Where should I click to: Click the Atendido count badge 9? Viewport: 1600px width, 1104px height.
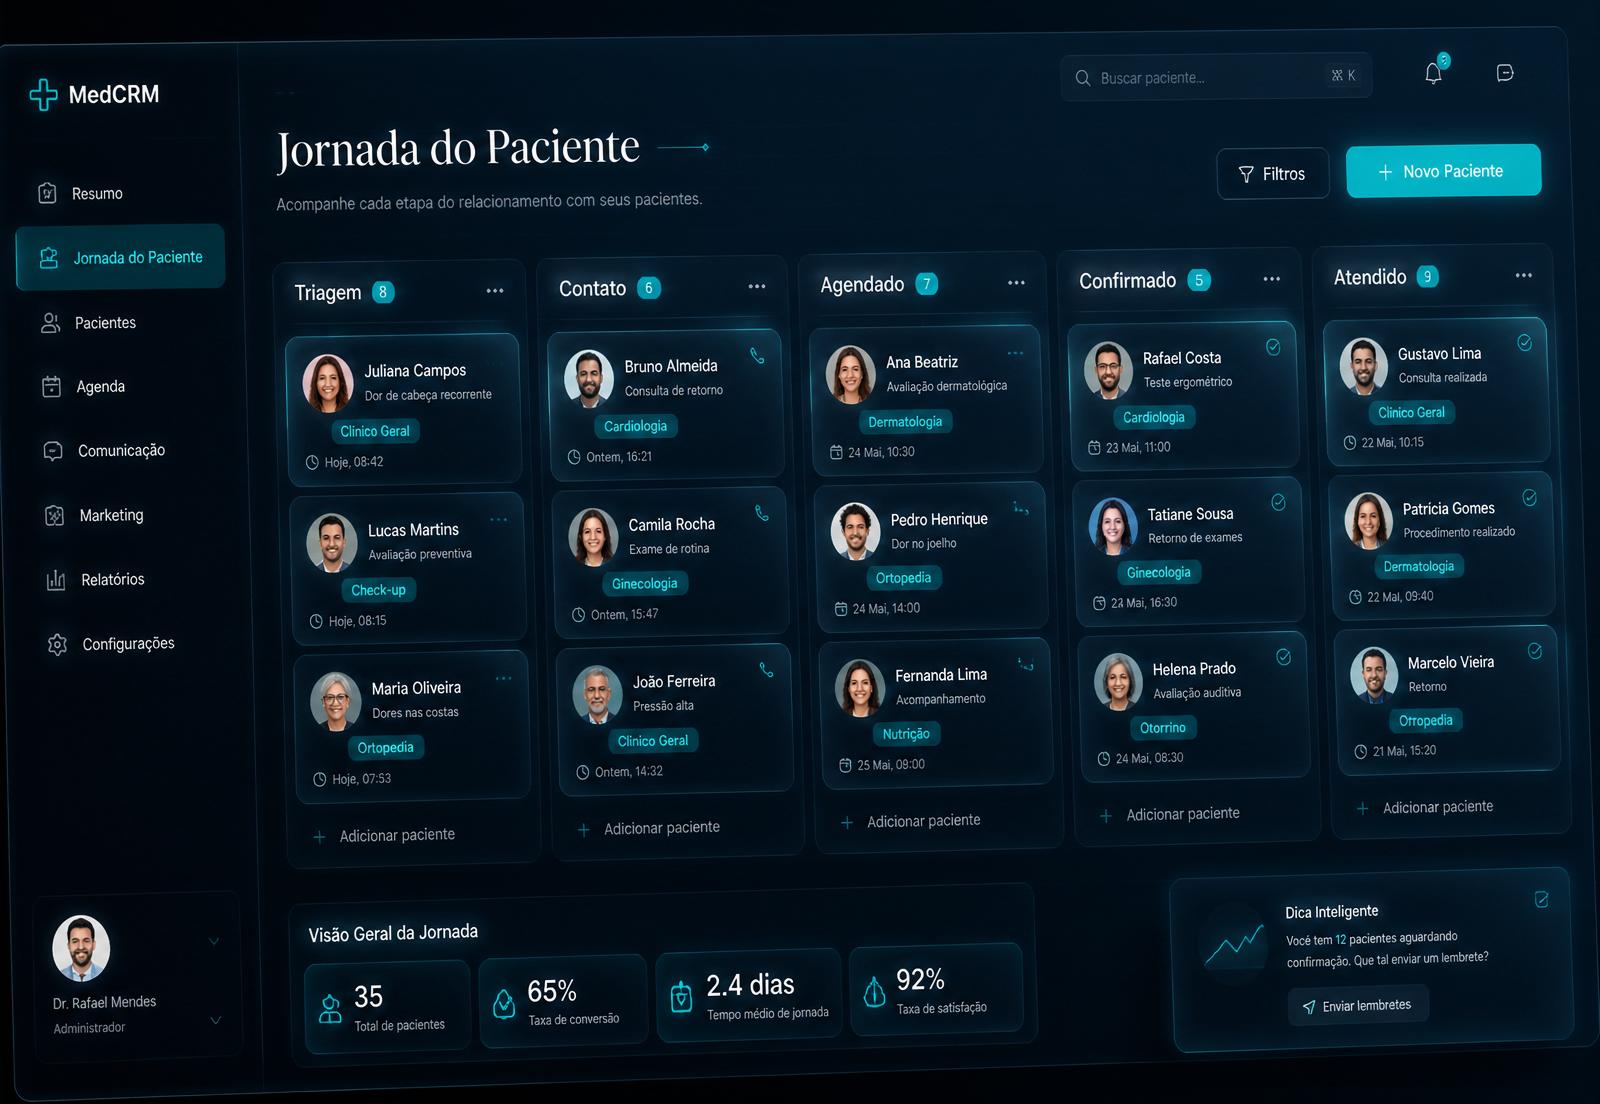click(x=1428, y=276)
